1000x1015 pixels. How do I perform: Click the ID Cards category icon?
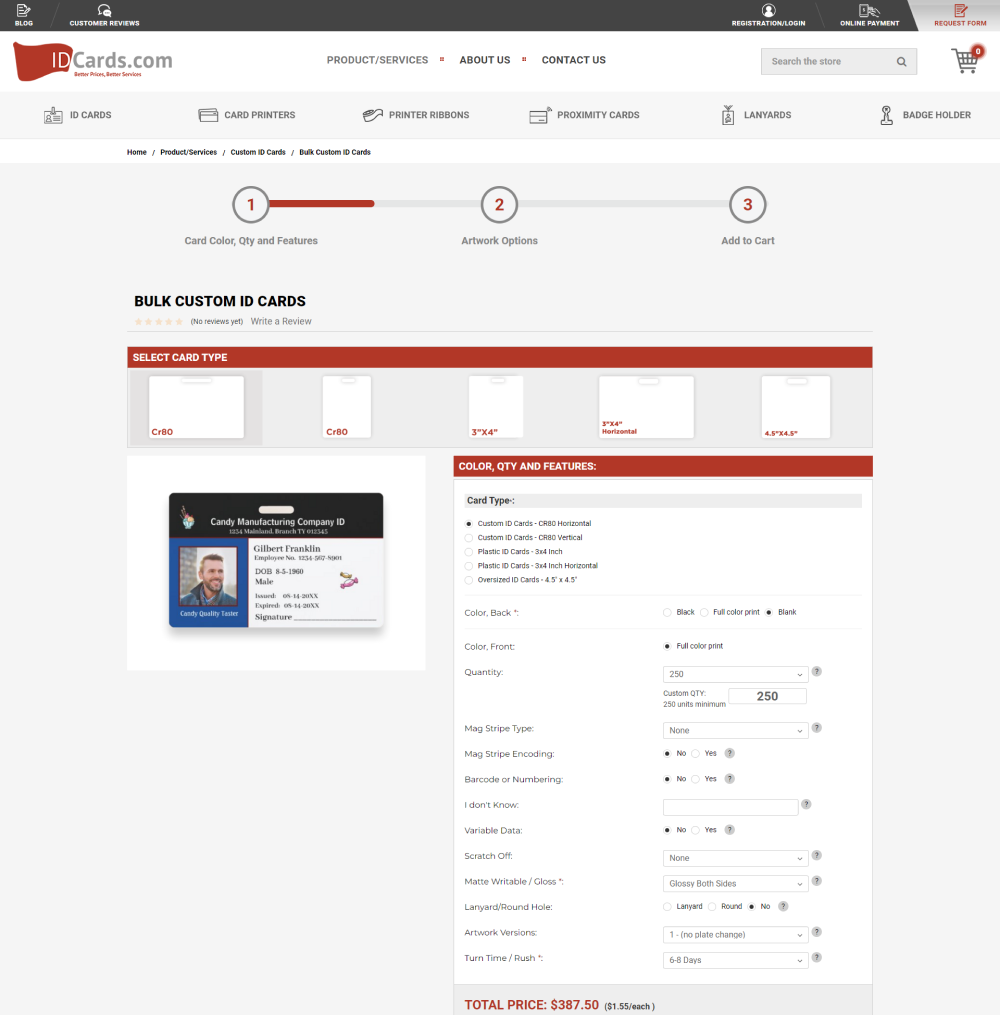[x=53, y=115]
